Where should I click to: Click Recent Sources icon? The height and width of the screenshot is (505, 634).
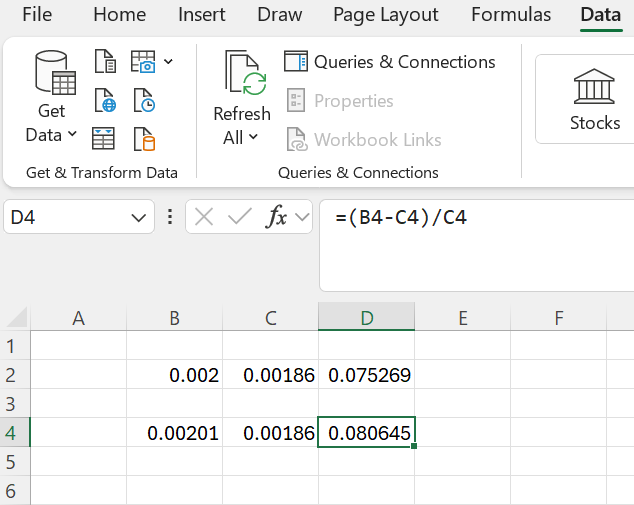click(144, 100)
